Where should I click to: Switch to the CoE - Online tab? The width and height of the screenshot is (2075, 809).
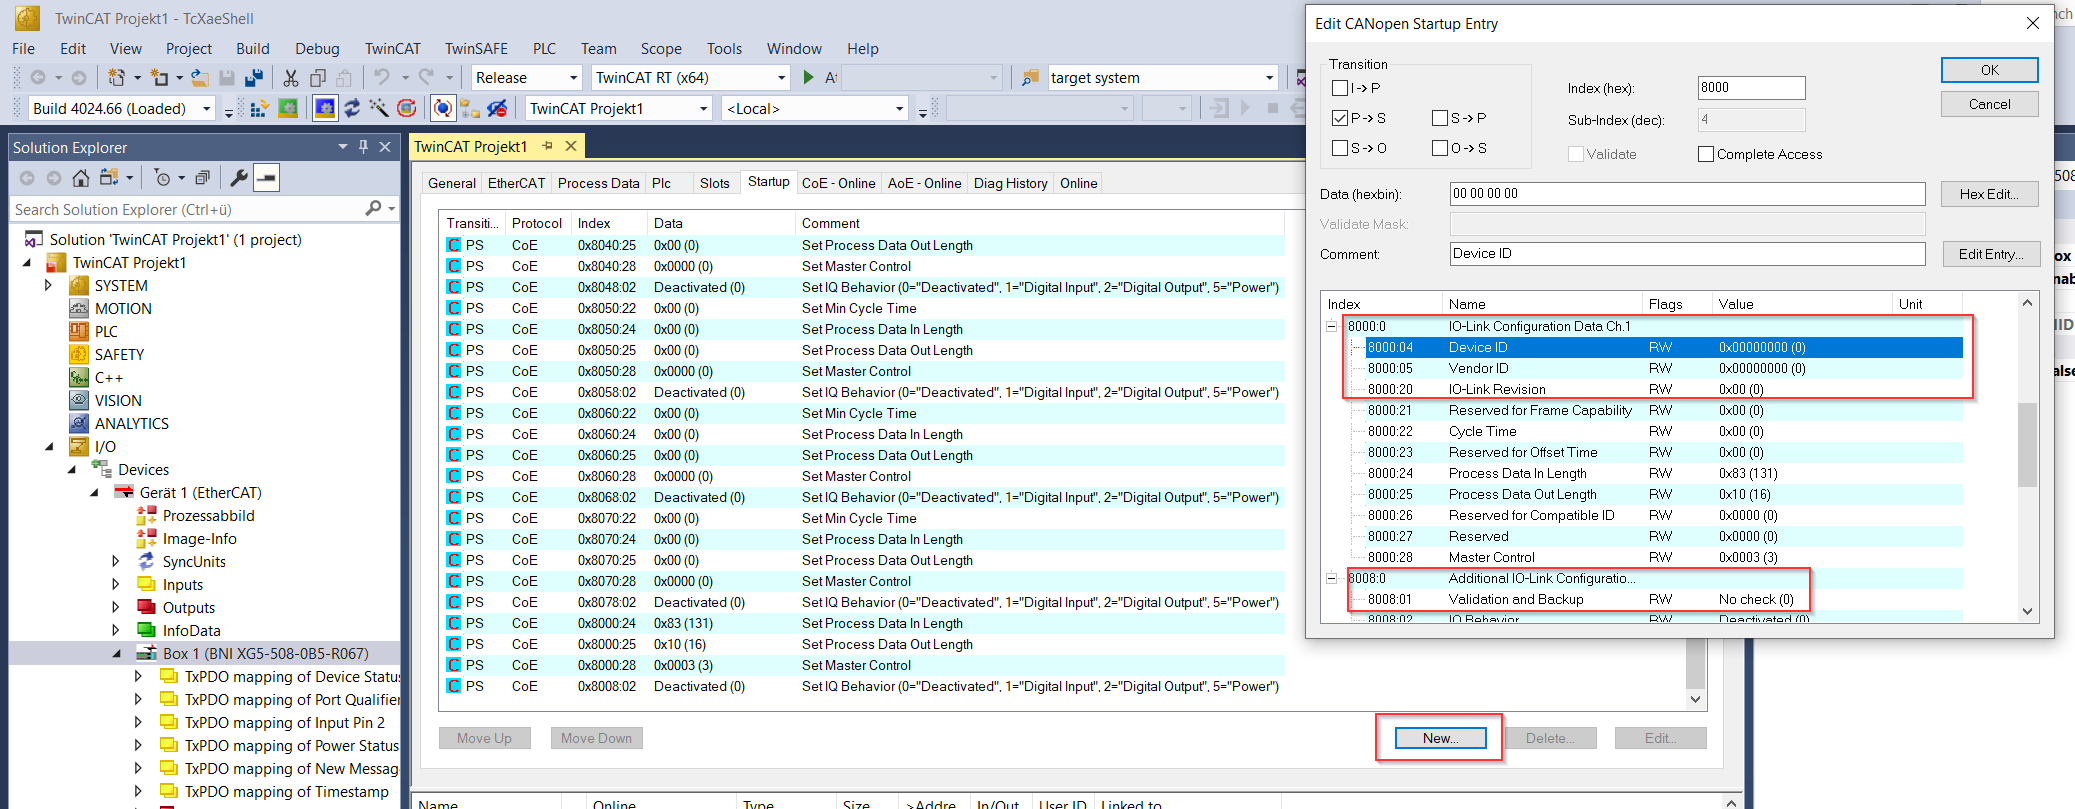click(838, 183)
